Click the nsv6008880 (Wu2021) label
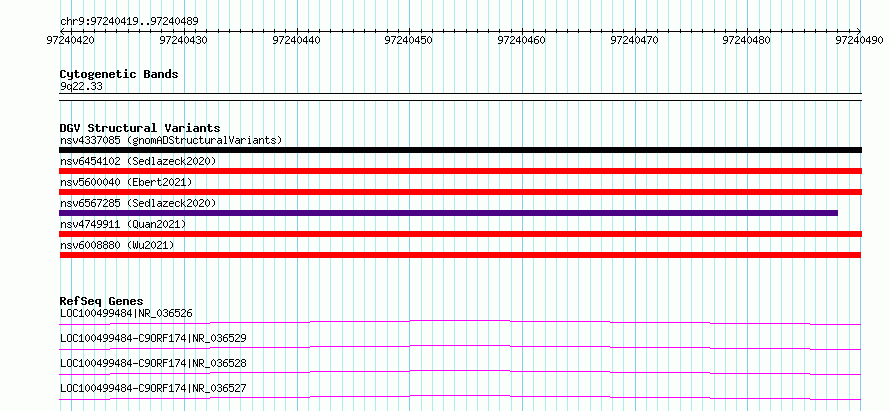The width and height of the screenshot is (890, 411). pos(117,245)
